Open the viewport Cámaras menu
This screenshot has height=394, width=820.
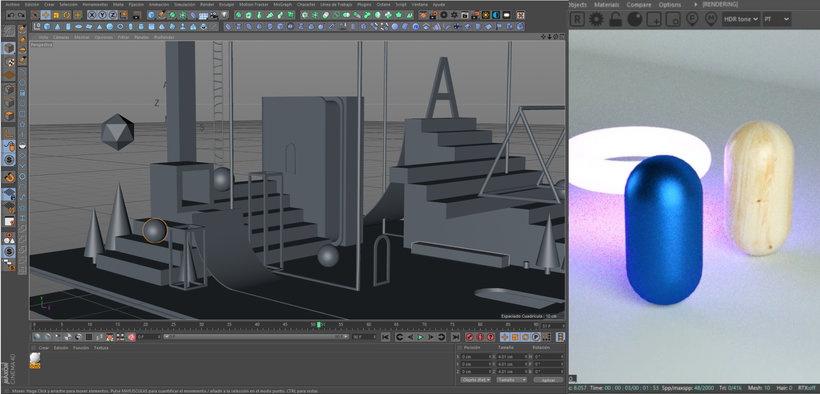tap(61, 37)
